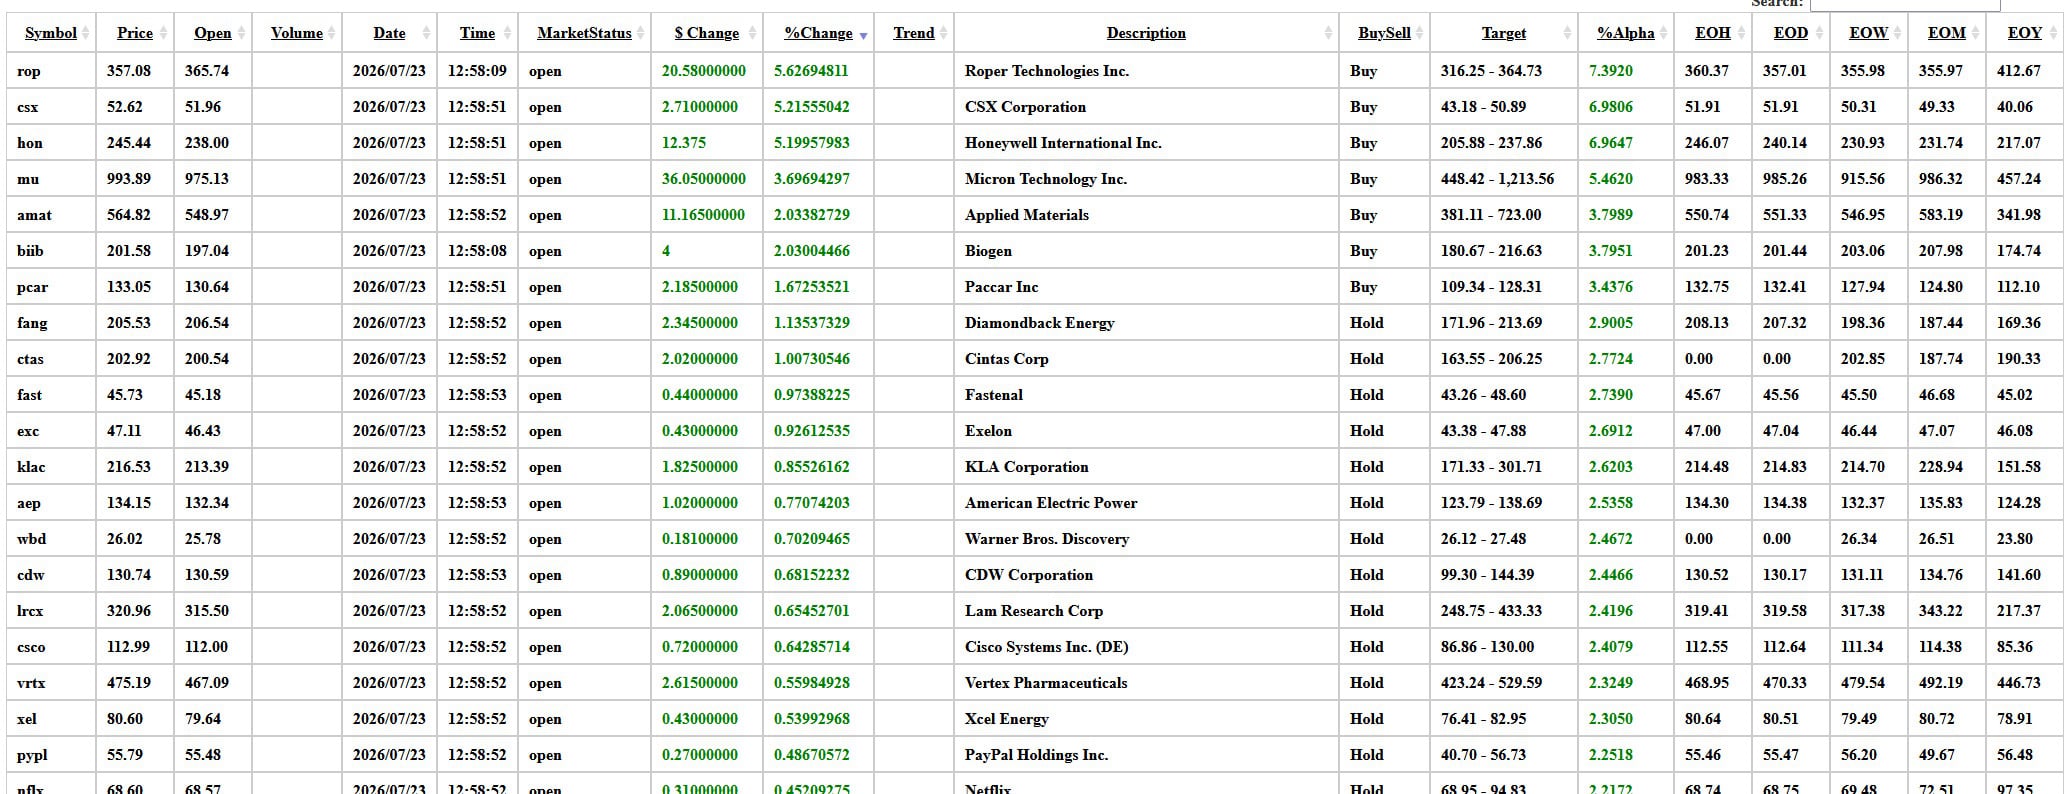Click the 'Roper Technologies Inc.' description
Screen dimensions: 2071x794
[1046, 71]
